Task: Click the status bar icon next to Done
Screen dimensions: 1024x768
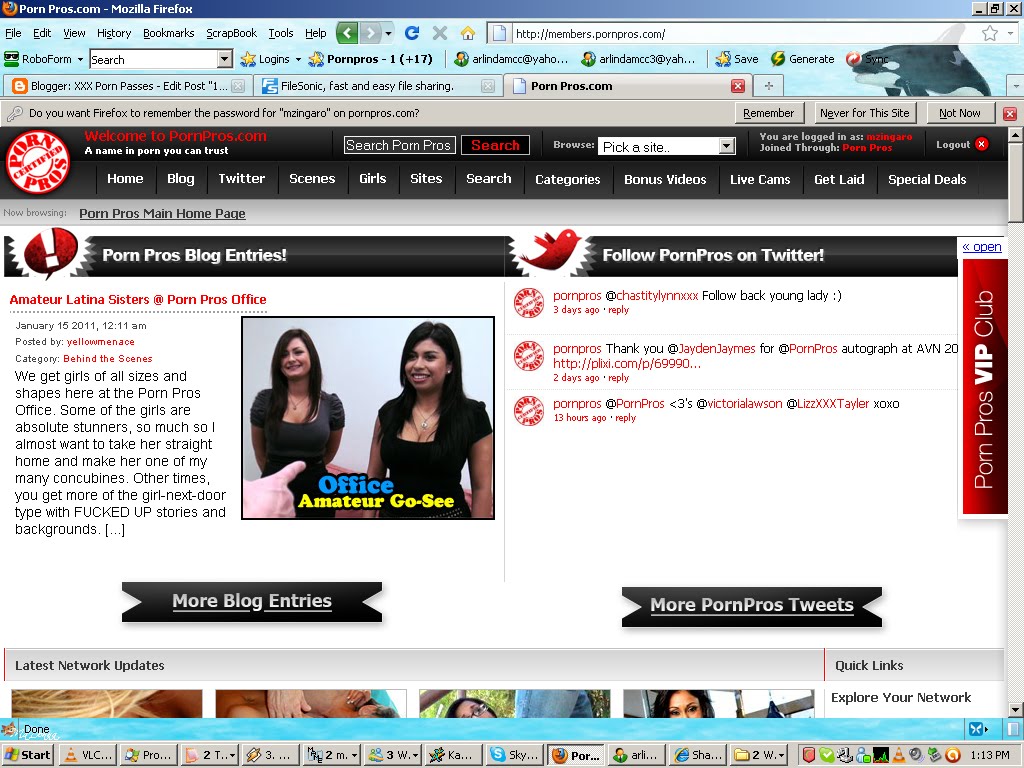Action: coord(9,729)
